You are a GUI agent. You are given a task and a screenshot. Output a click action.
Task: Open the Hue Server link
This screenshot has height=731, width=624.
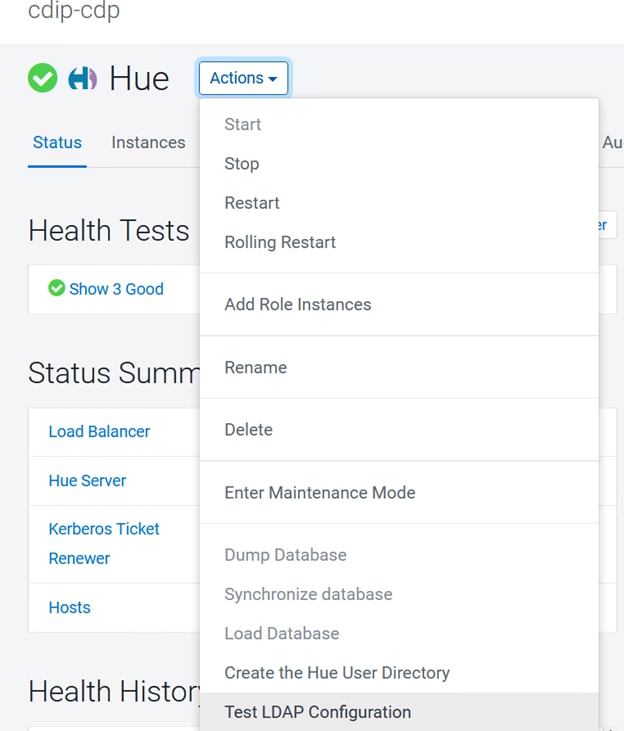(87, 480)
